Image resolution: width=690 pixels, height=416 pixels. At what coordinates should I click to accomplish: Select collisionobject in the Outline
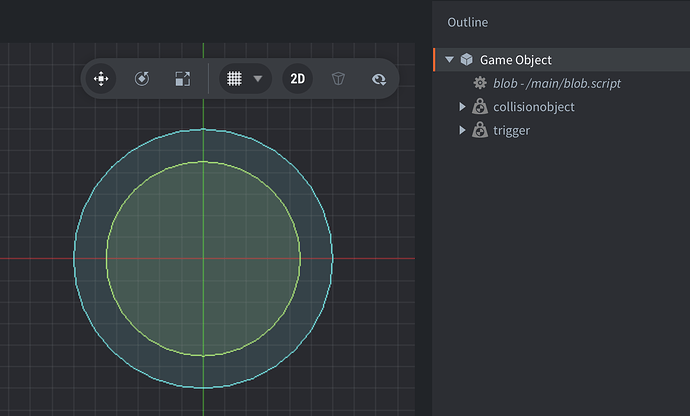(533, 107)
